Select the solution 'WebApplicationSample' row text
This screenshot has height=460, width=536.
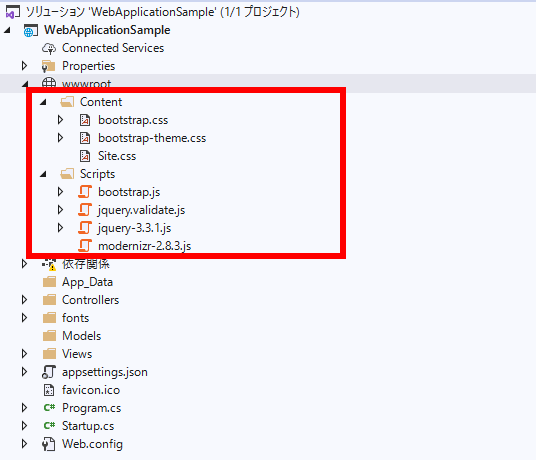pos(163,12)
